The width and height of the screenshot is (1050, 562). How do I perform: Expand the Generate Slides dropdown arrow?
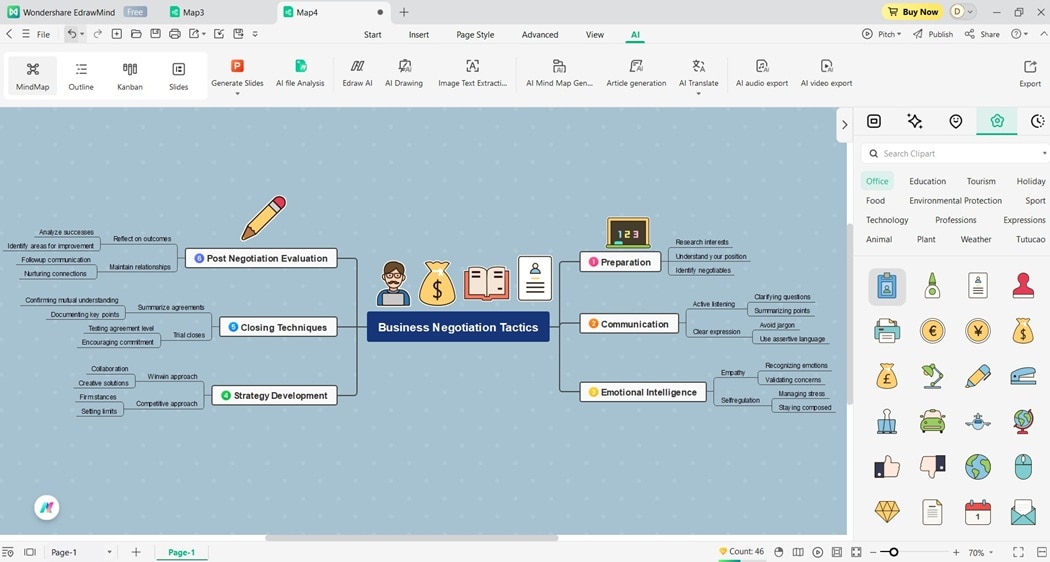[x=237, y=94]
